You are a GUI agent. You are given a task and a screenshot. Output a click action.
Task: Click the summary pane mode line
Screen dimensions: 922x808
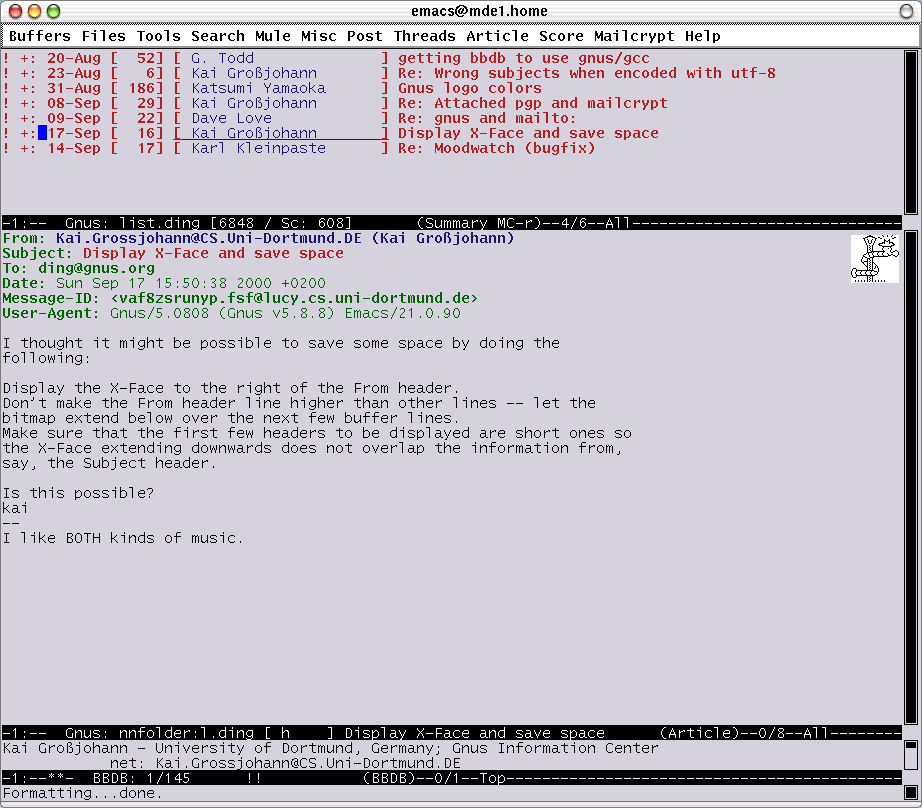(451, 223)
